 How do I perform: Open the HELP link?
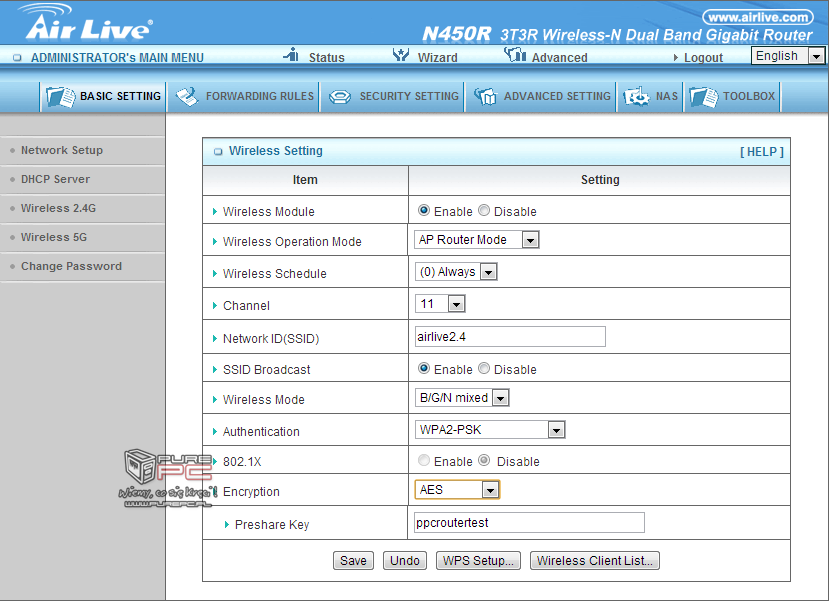pos(761,152)
